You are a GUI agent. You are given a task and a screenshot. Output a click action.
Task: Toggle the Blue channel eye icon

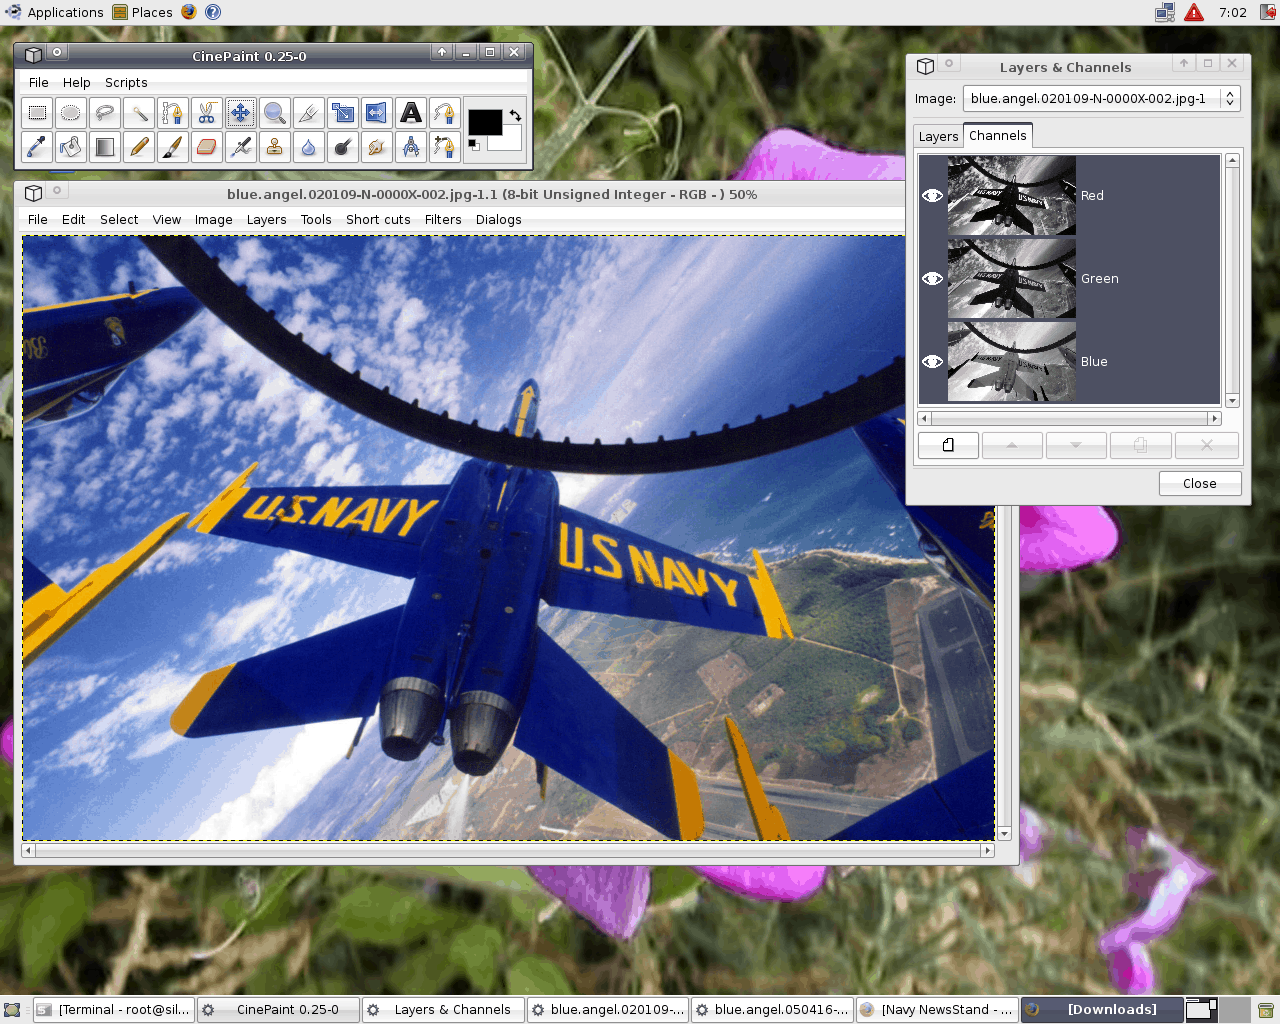932,362
